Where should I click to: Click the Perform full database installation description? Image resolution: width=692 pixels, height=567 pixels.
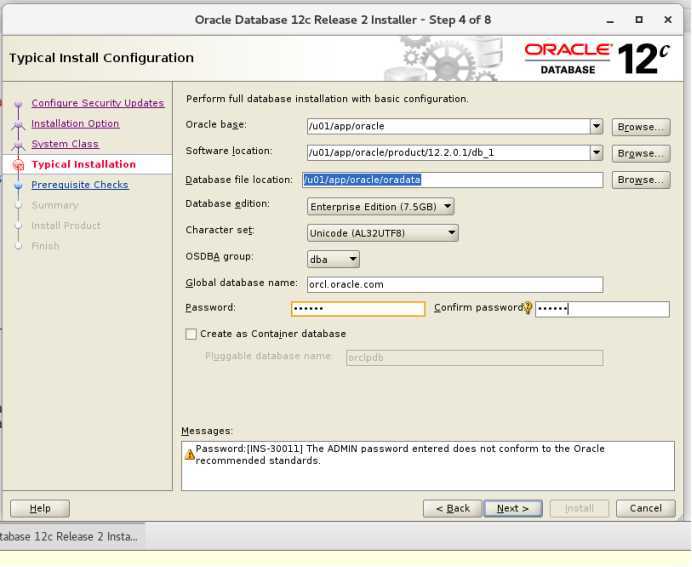pyautogui.click(x=327, y=99)
